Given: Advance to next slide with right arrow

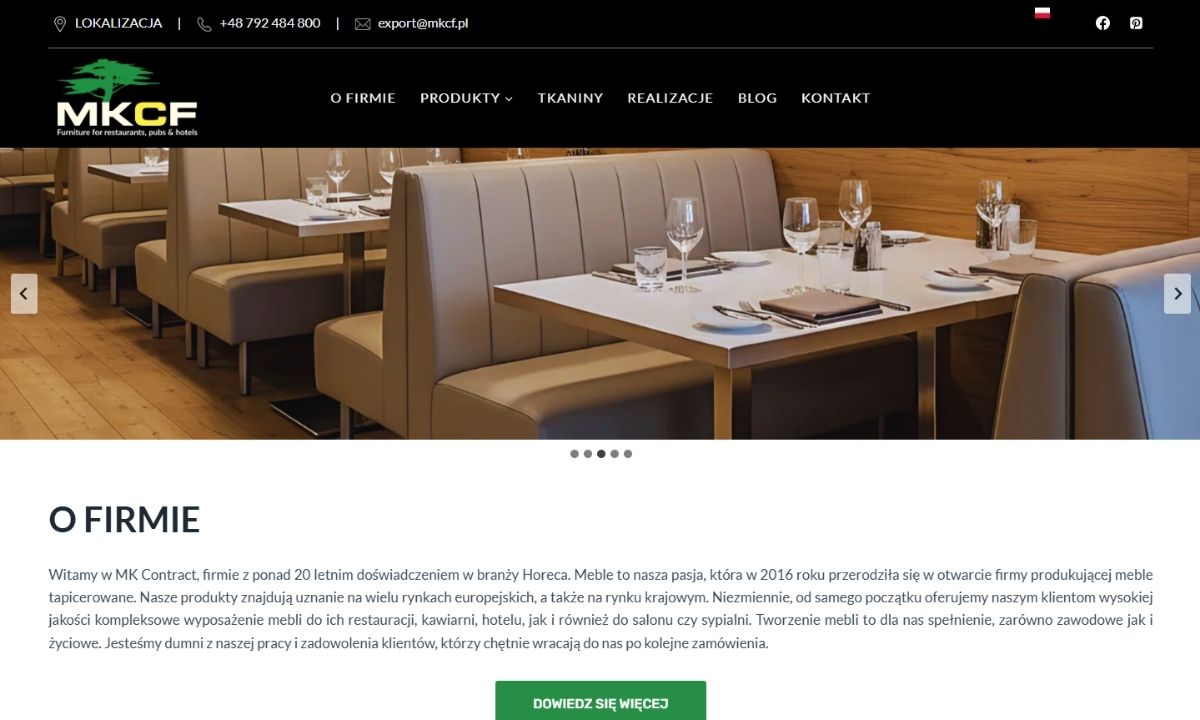Looking at the screenshot, I should tap(1177, 294).
